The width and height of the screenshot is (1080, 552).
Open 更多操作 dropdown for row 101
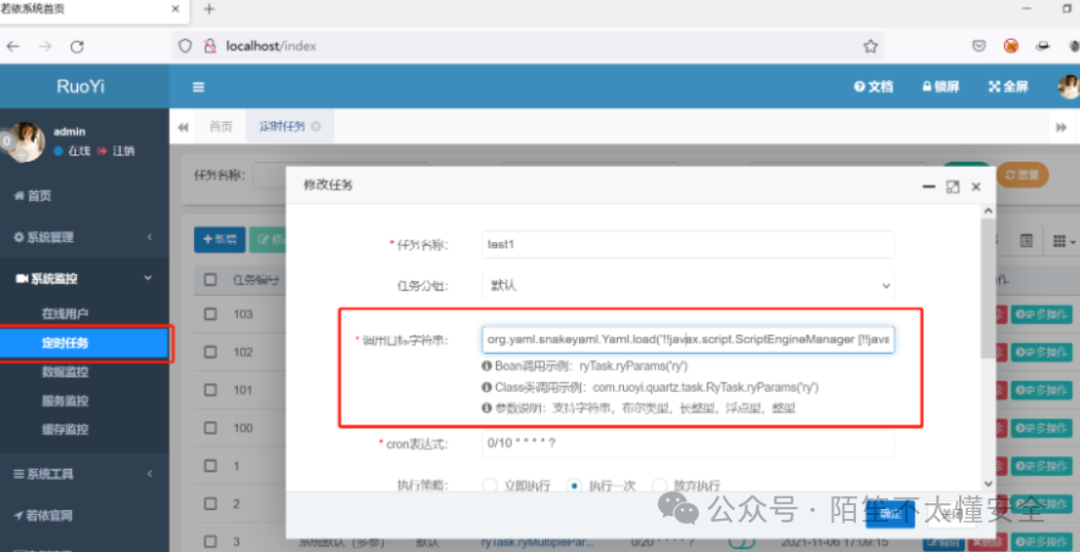[1043, 390]
